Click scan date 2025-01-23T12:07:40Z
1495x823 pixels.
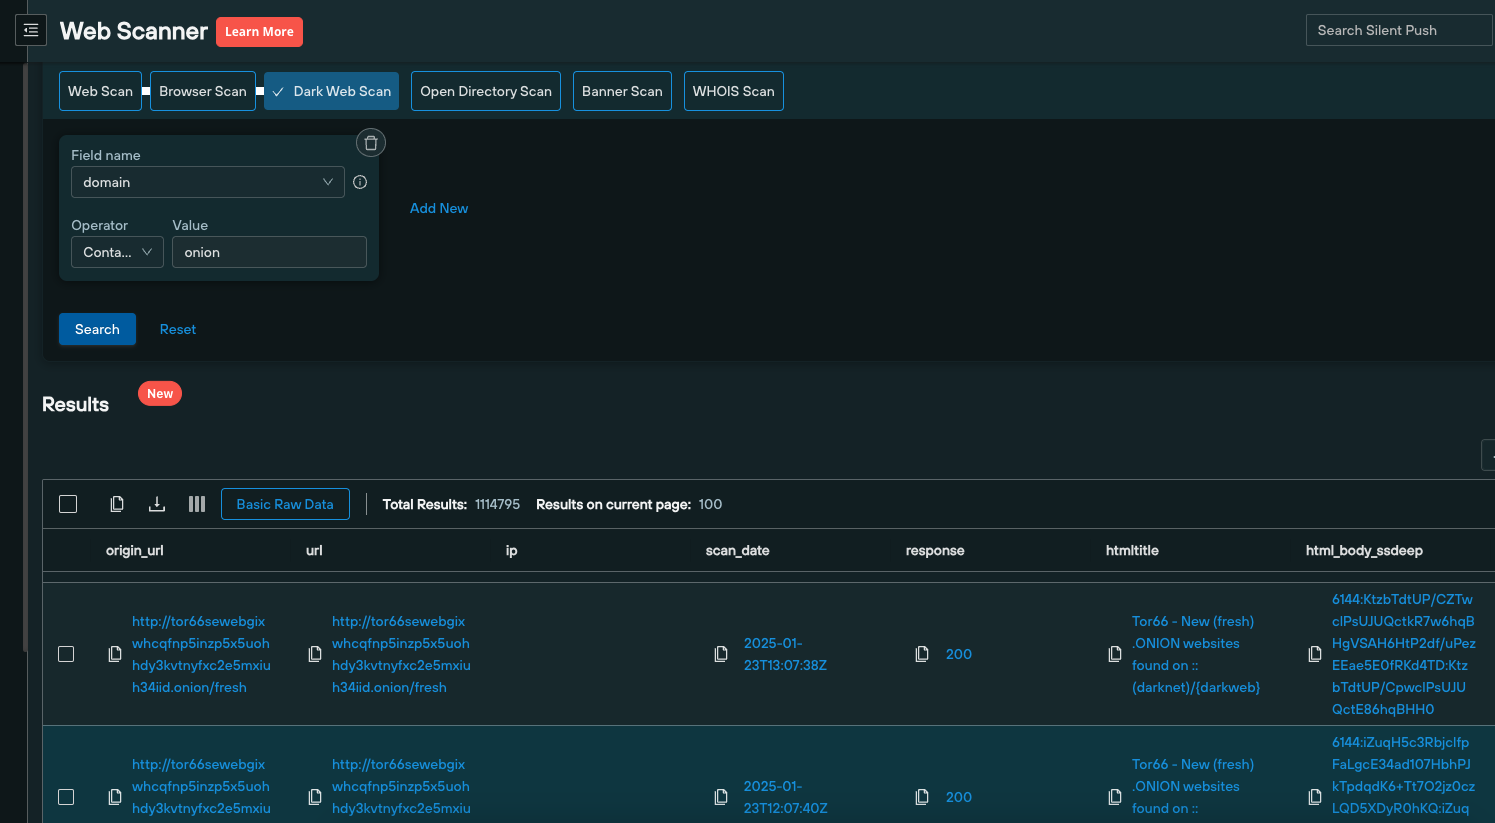(x=785, y=797)
